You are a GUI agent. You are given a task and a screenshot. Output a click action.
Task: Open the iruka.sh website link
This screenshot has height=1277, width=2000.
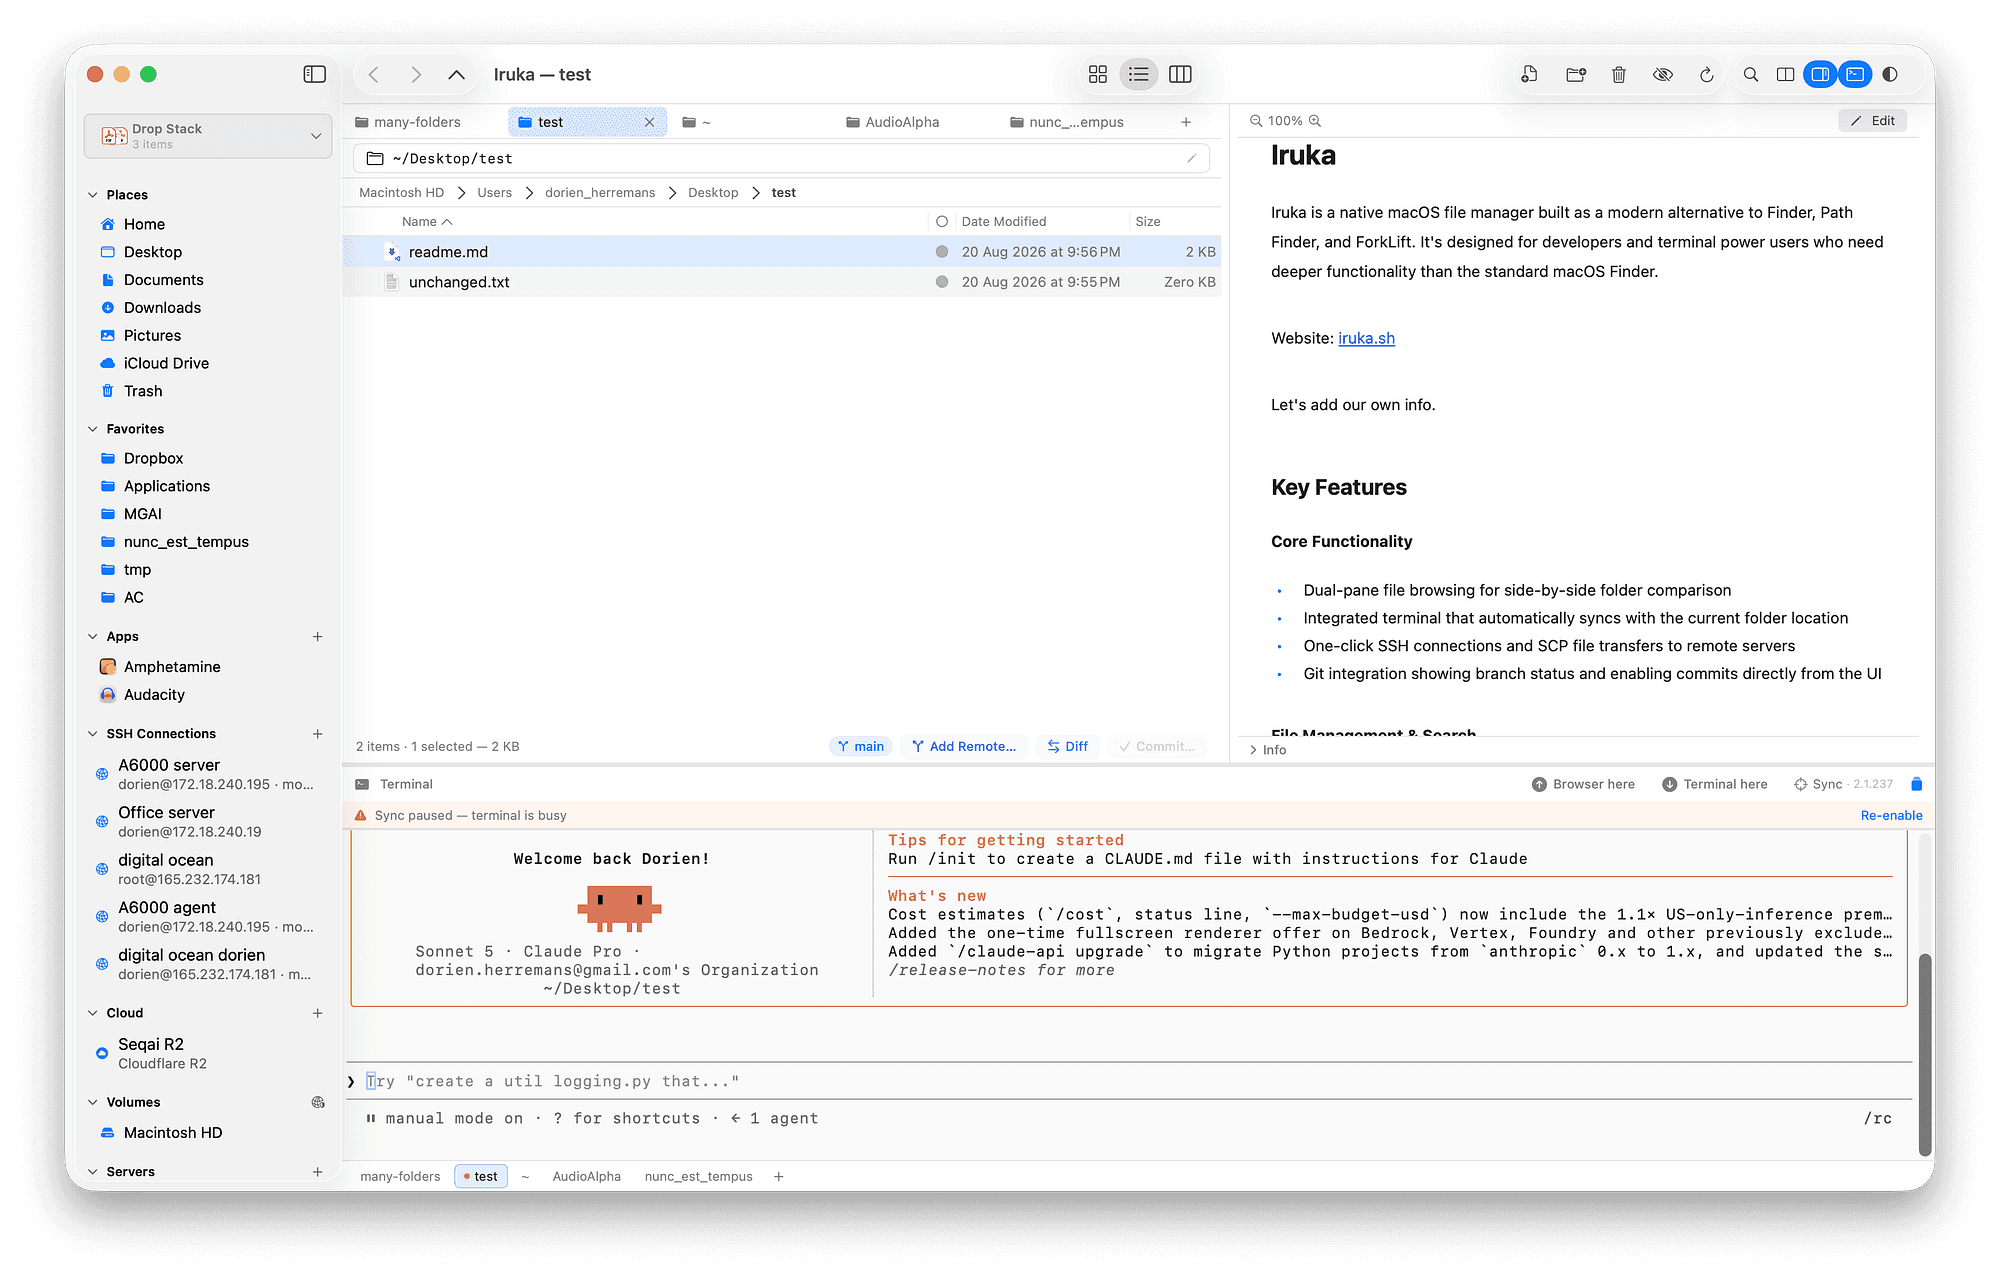pos(1366,338)
